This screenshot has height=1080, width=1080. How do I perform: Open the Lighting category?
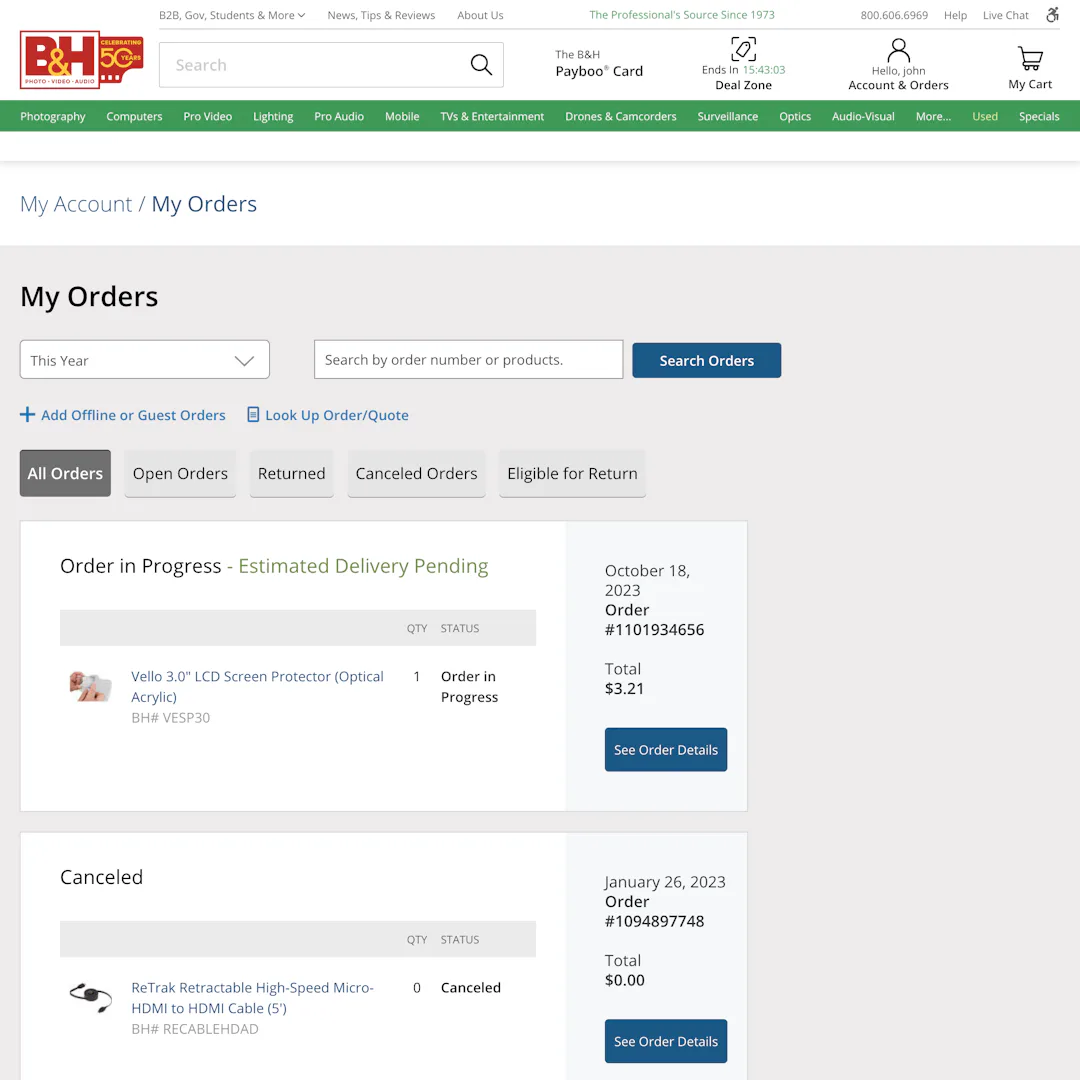pyautogui.click(x=273, y=116)
